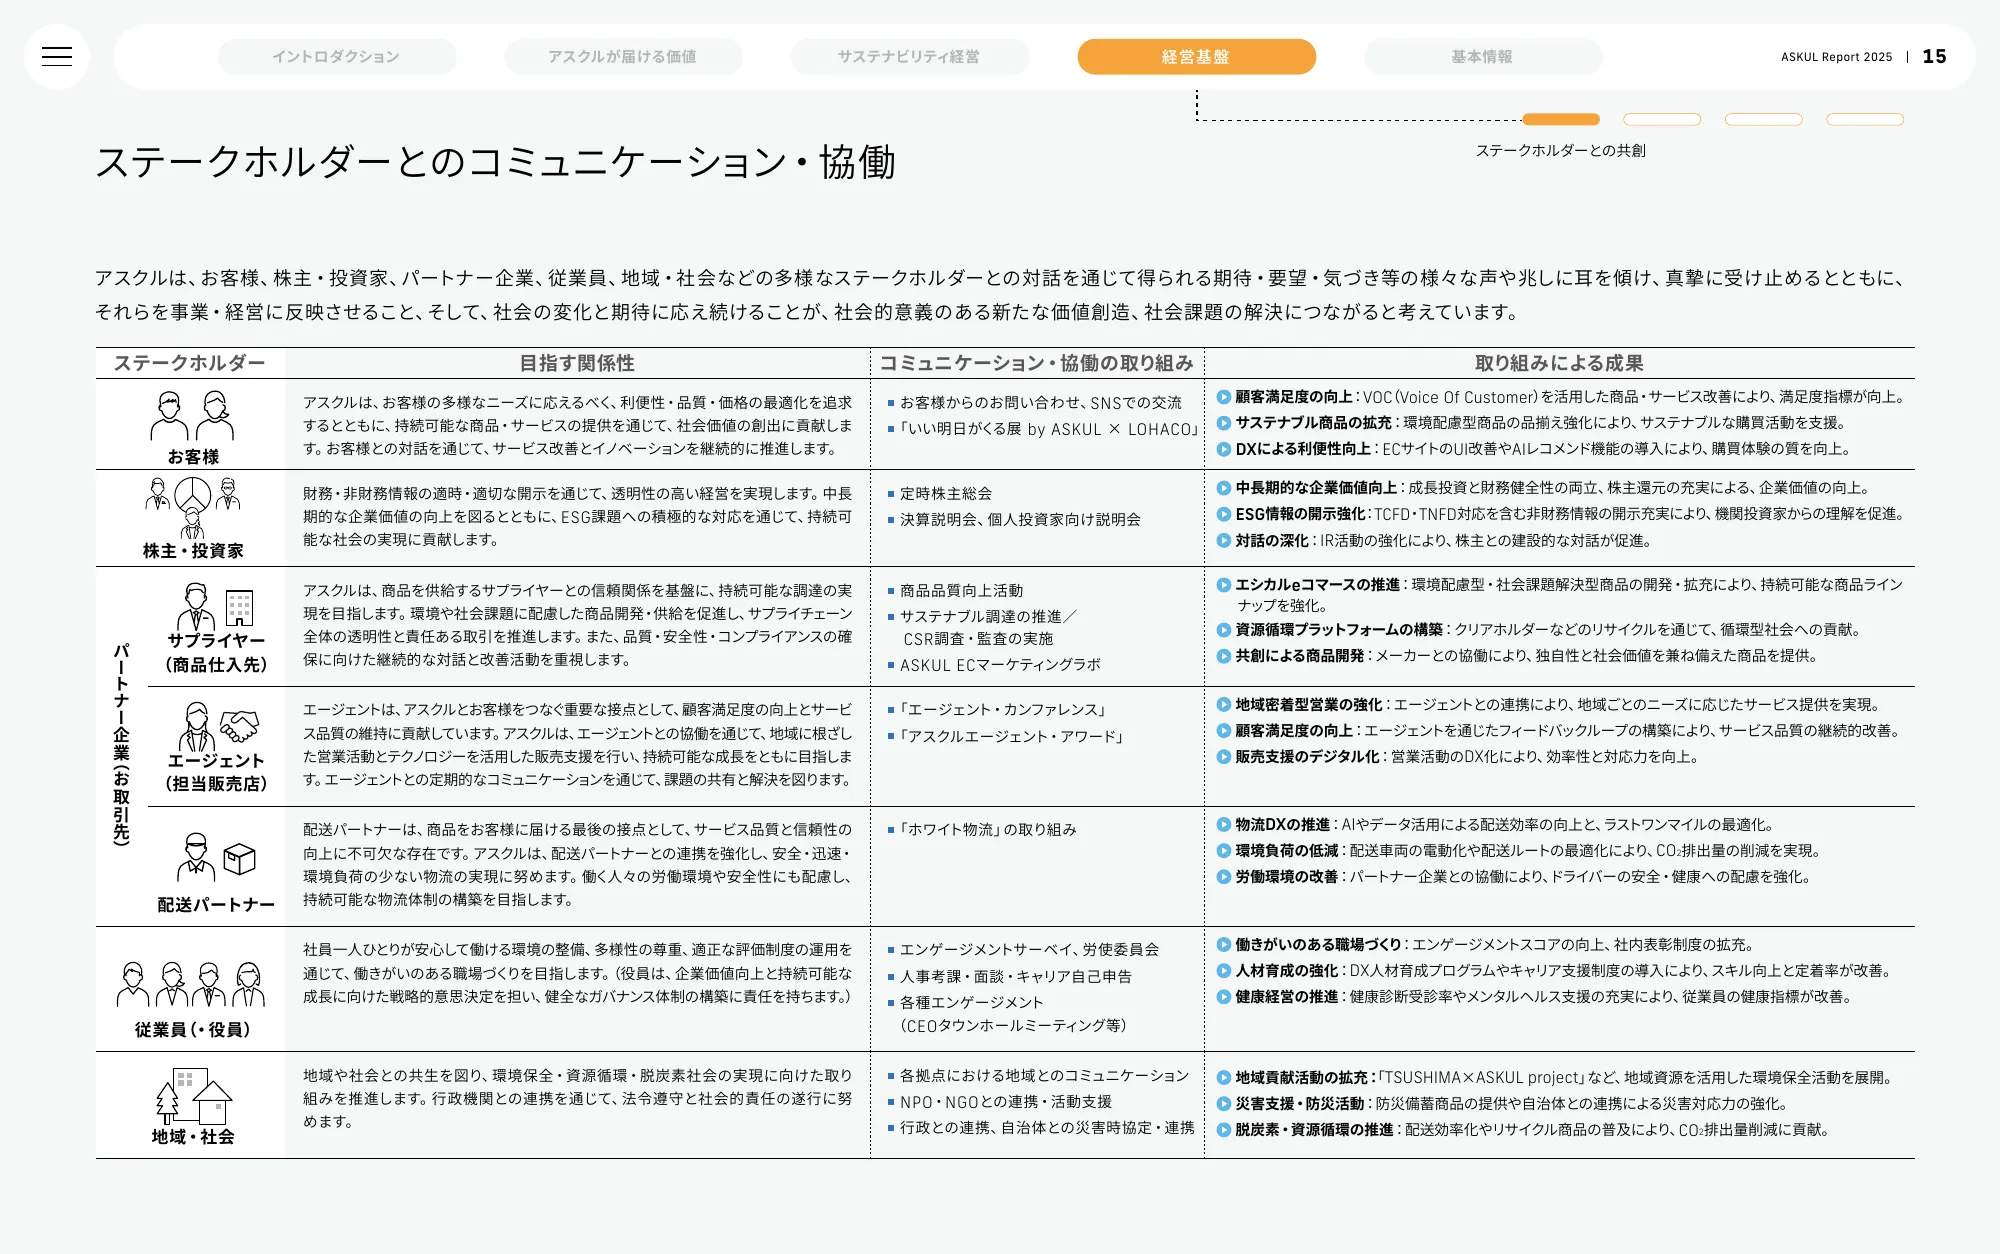Viewport: 2000px width, 1254px height.
Task: Click NPO・NGOとの連携・活動支援 item
Action: pyautogui.click(x=1006, y=1102)
